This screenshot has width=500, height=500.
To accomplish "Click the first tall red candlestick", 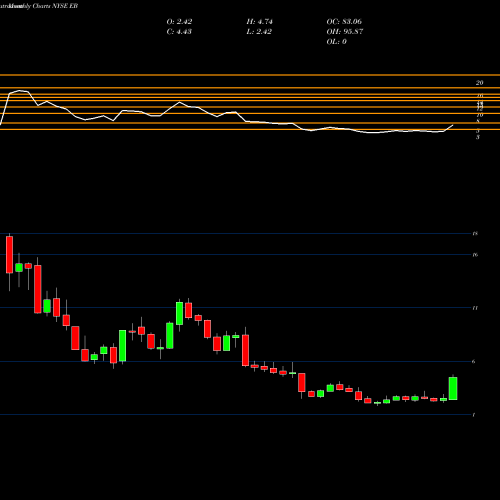I will [x=9, y=255].
